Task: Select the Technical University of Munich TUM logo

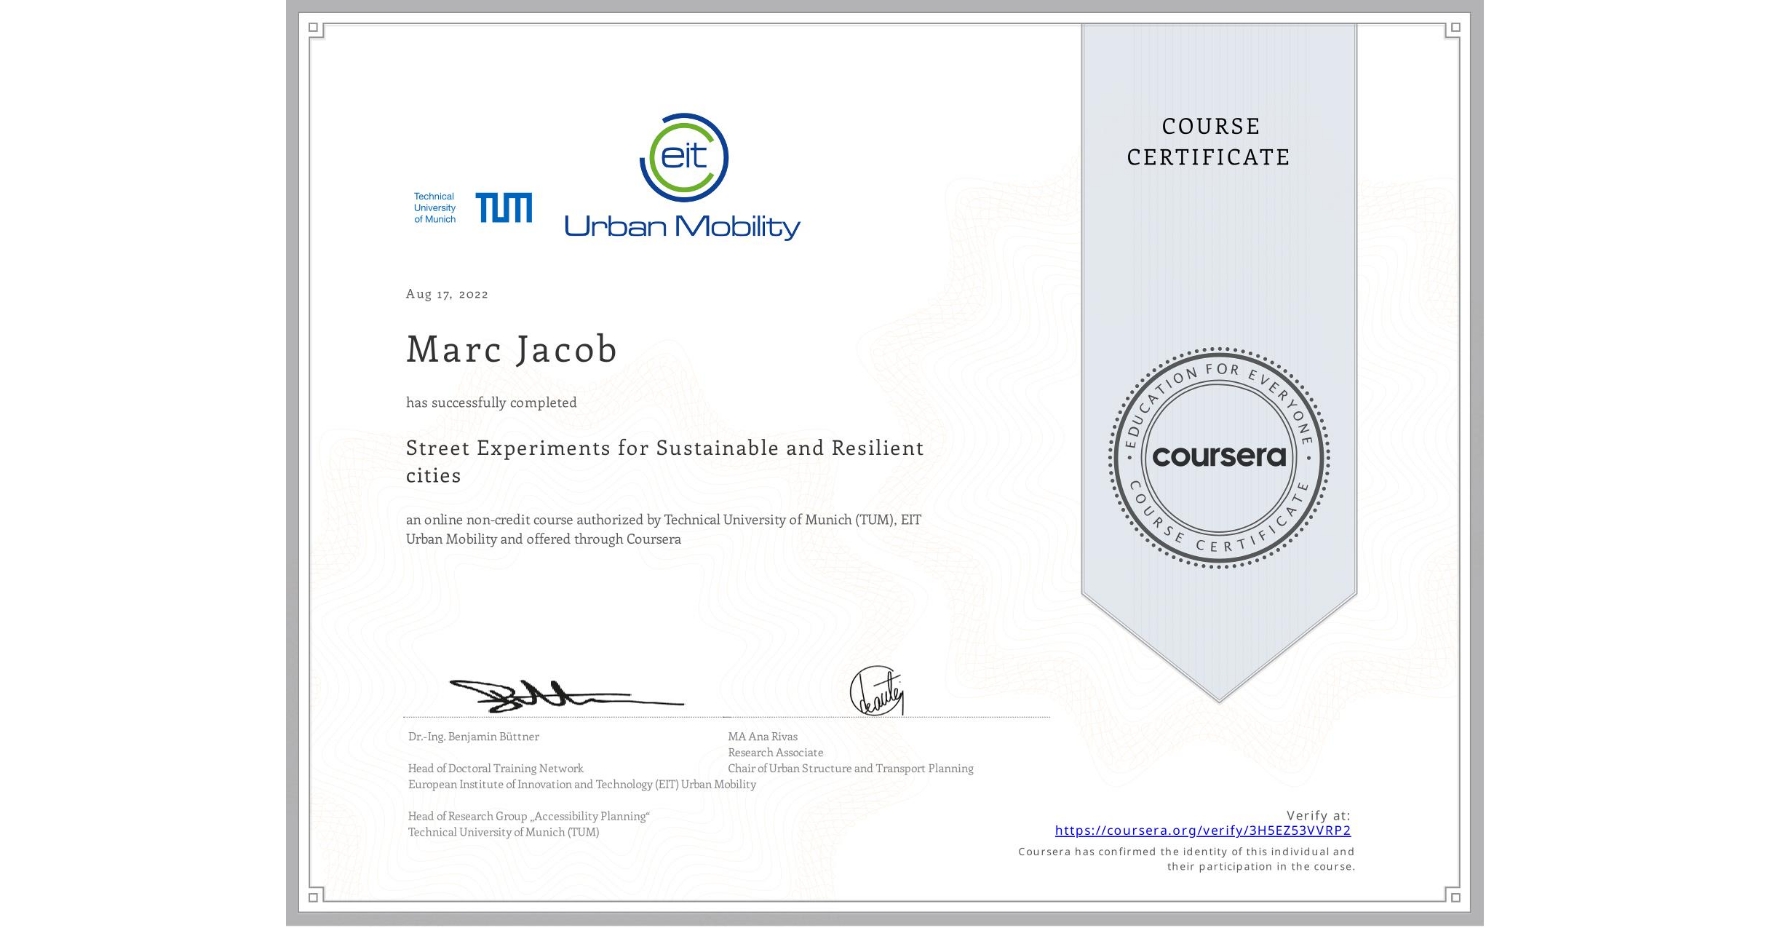Action: (468, 206)
